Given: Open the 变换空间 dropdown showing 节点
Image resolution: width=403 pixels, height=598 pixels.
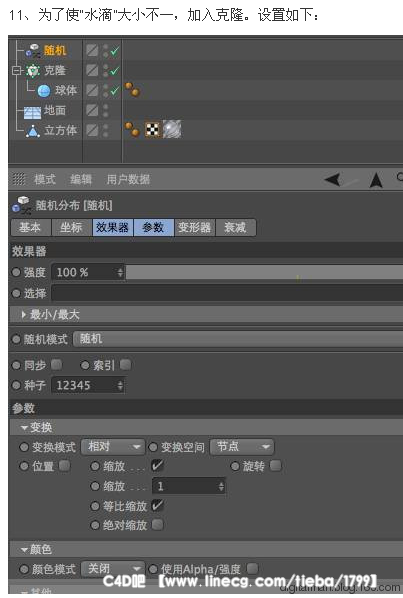Looking at the screenshot, I should point(242,447).
